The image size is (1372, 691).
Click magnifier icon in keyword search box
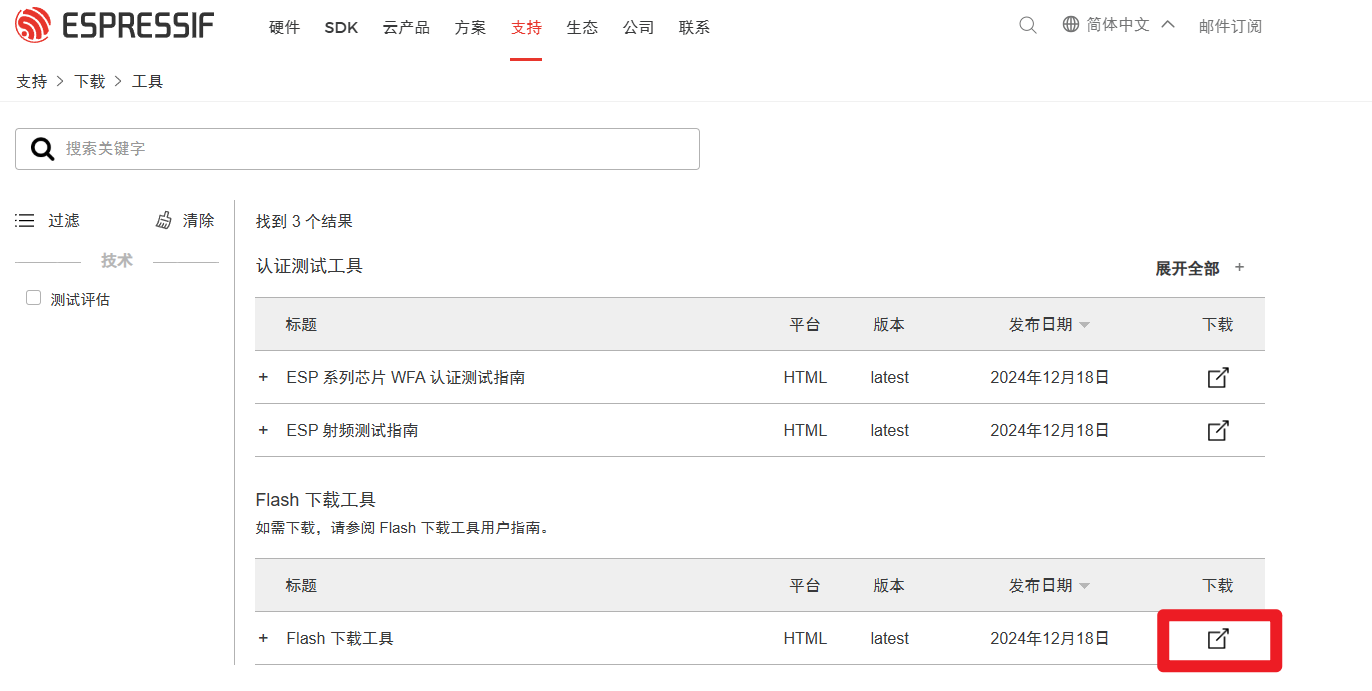43,149
